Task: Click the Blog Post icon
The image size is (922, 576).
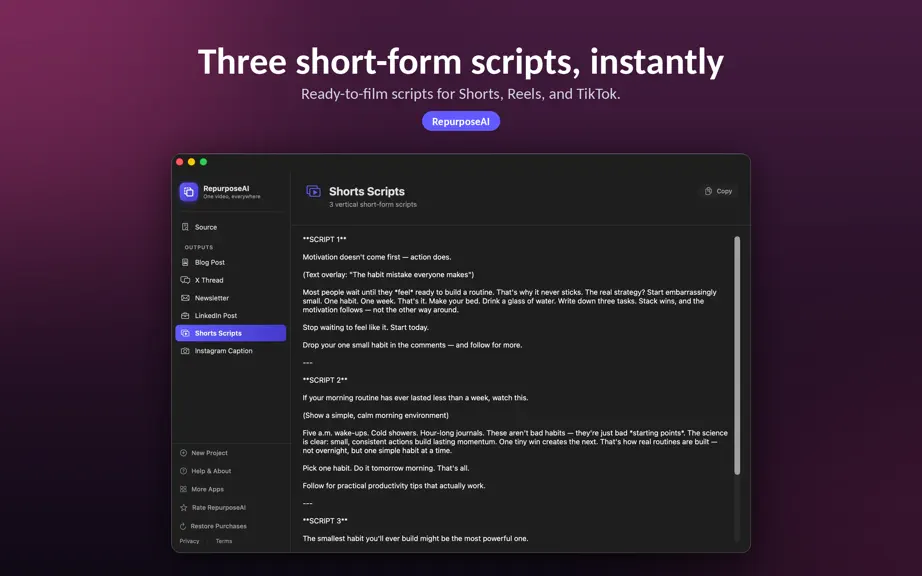Action: tap(185, 262)
